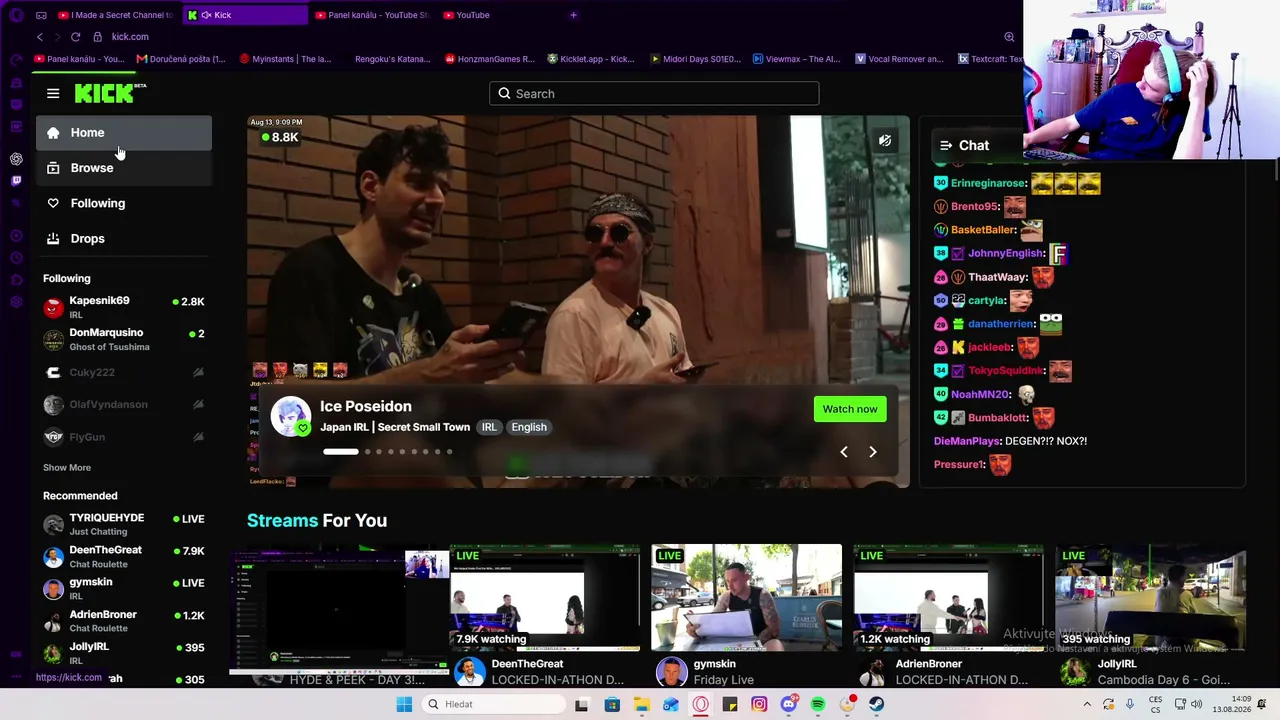Open the Kick hamburger menu

53,94
